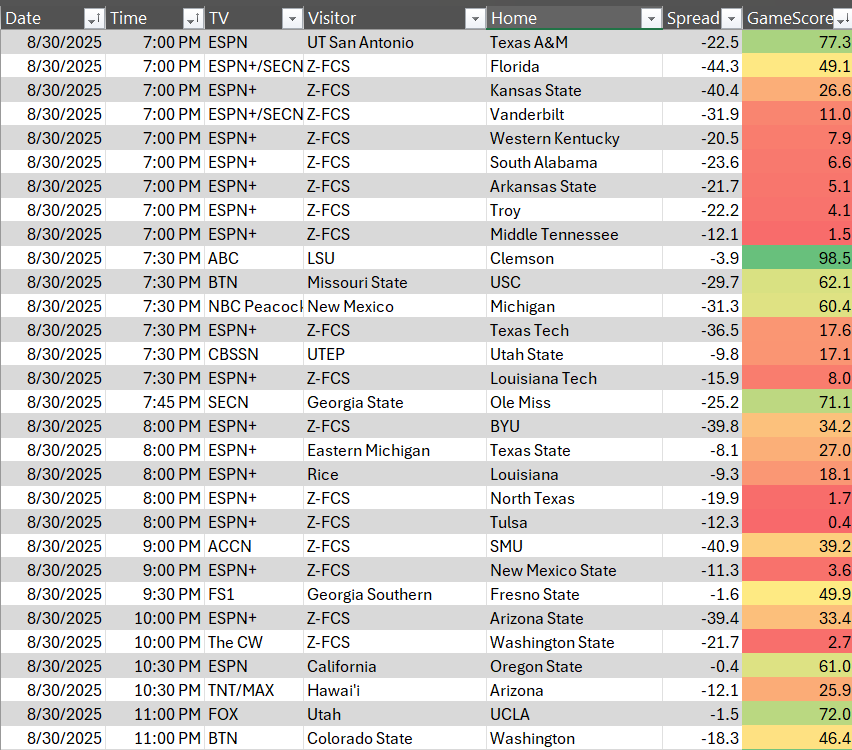Select the Utah State home cell

[574, 354]
